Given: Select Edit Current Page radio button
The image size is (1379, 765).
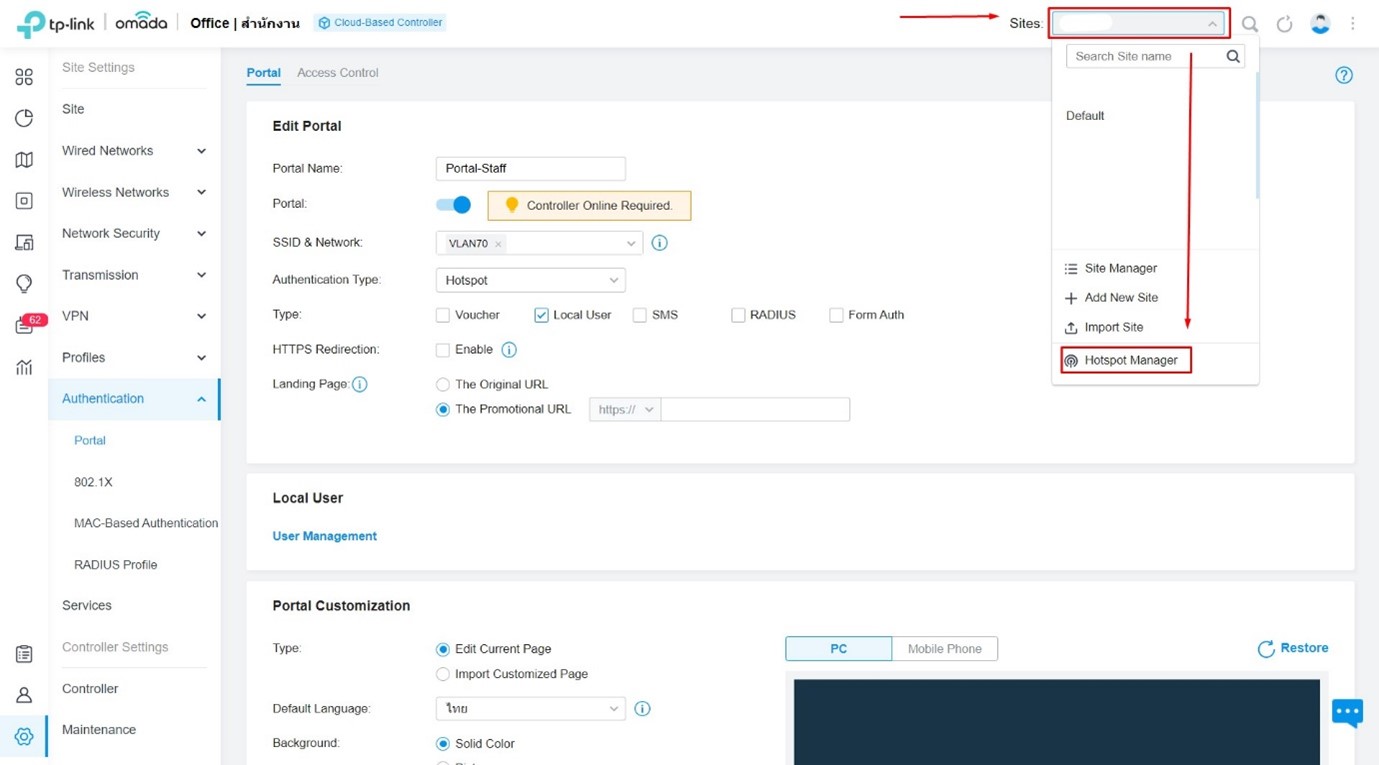Looking at the screenshot, I should pos(443,650).
